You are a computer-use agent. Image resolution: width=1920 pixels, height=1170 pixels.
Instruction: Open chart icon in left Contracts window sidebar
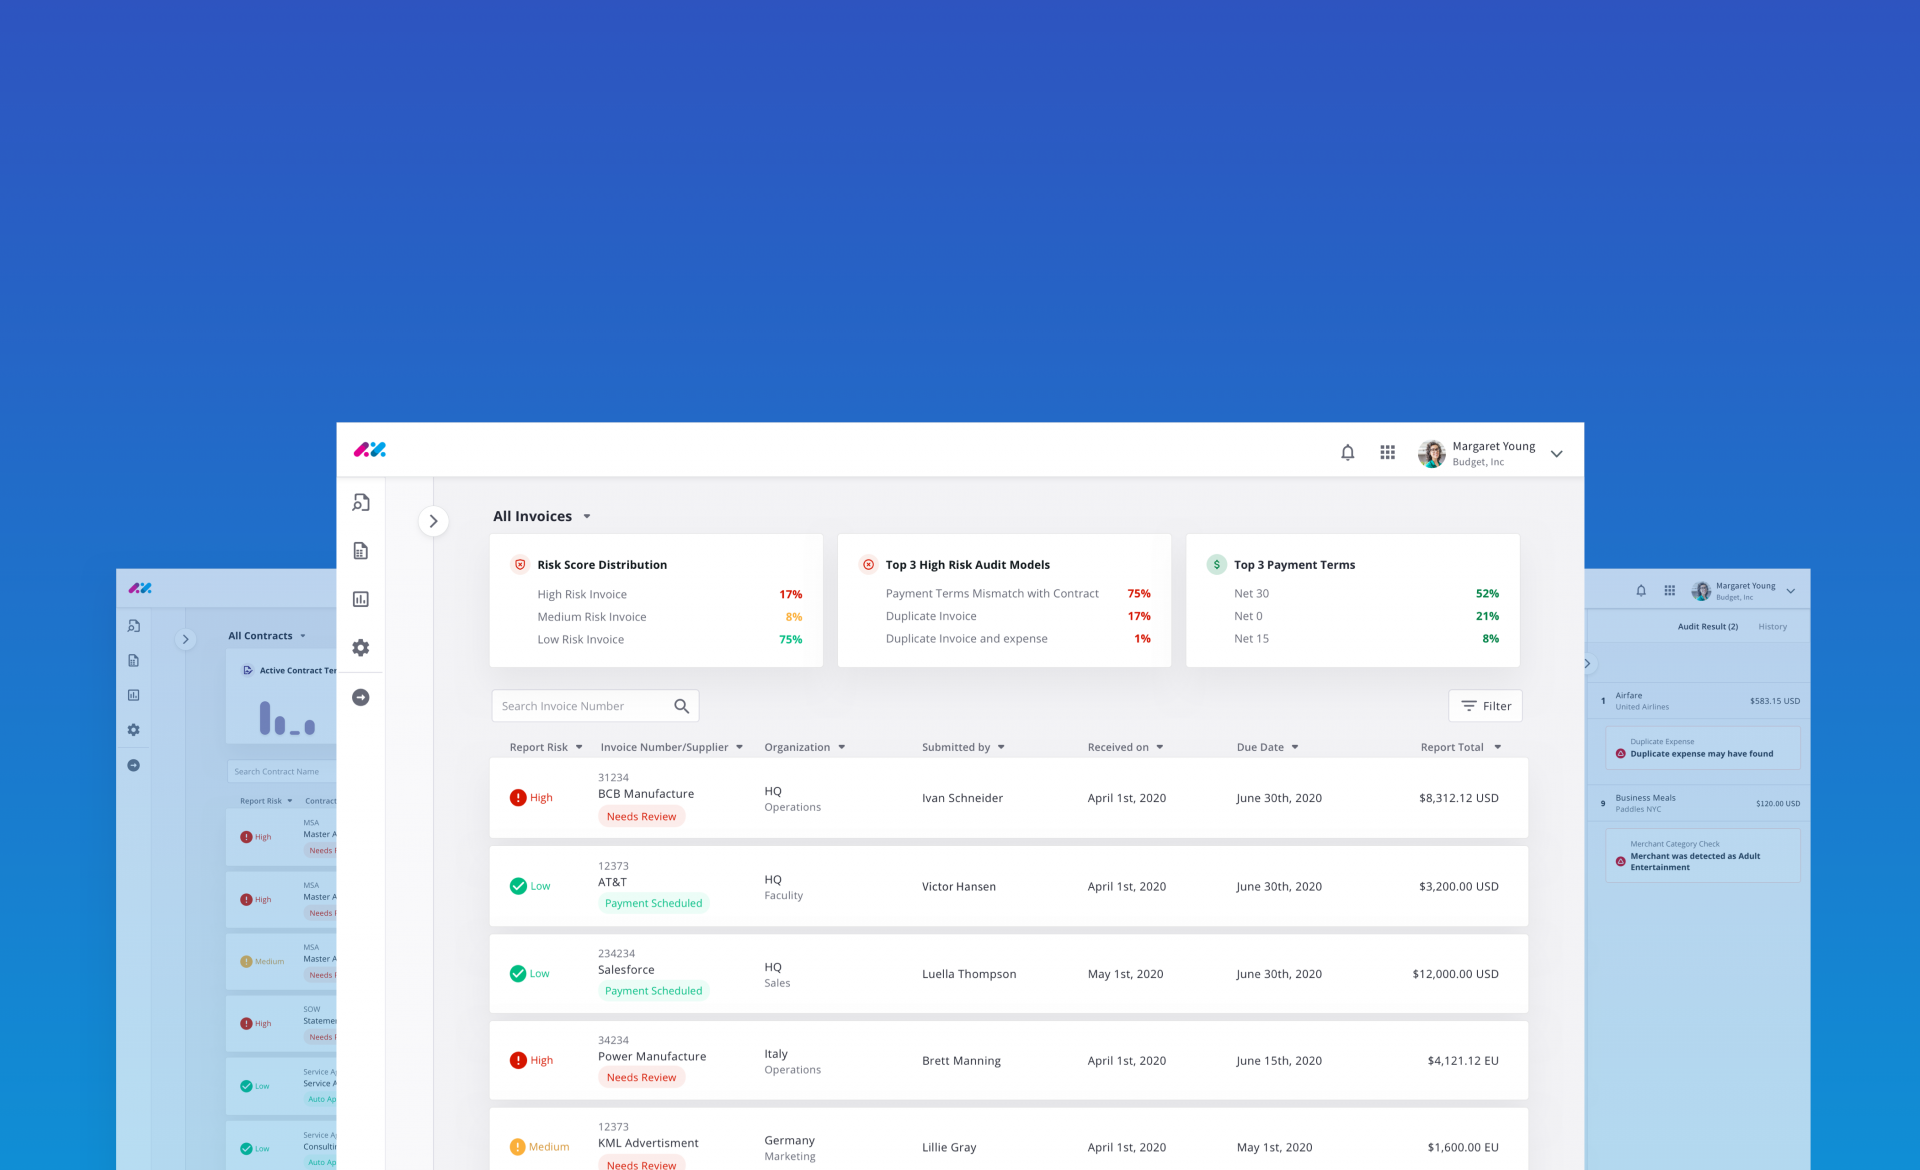coord(133,695)
